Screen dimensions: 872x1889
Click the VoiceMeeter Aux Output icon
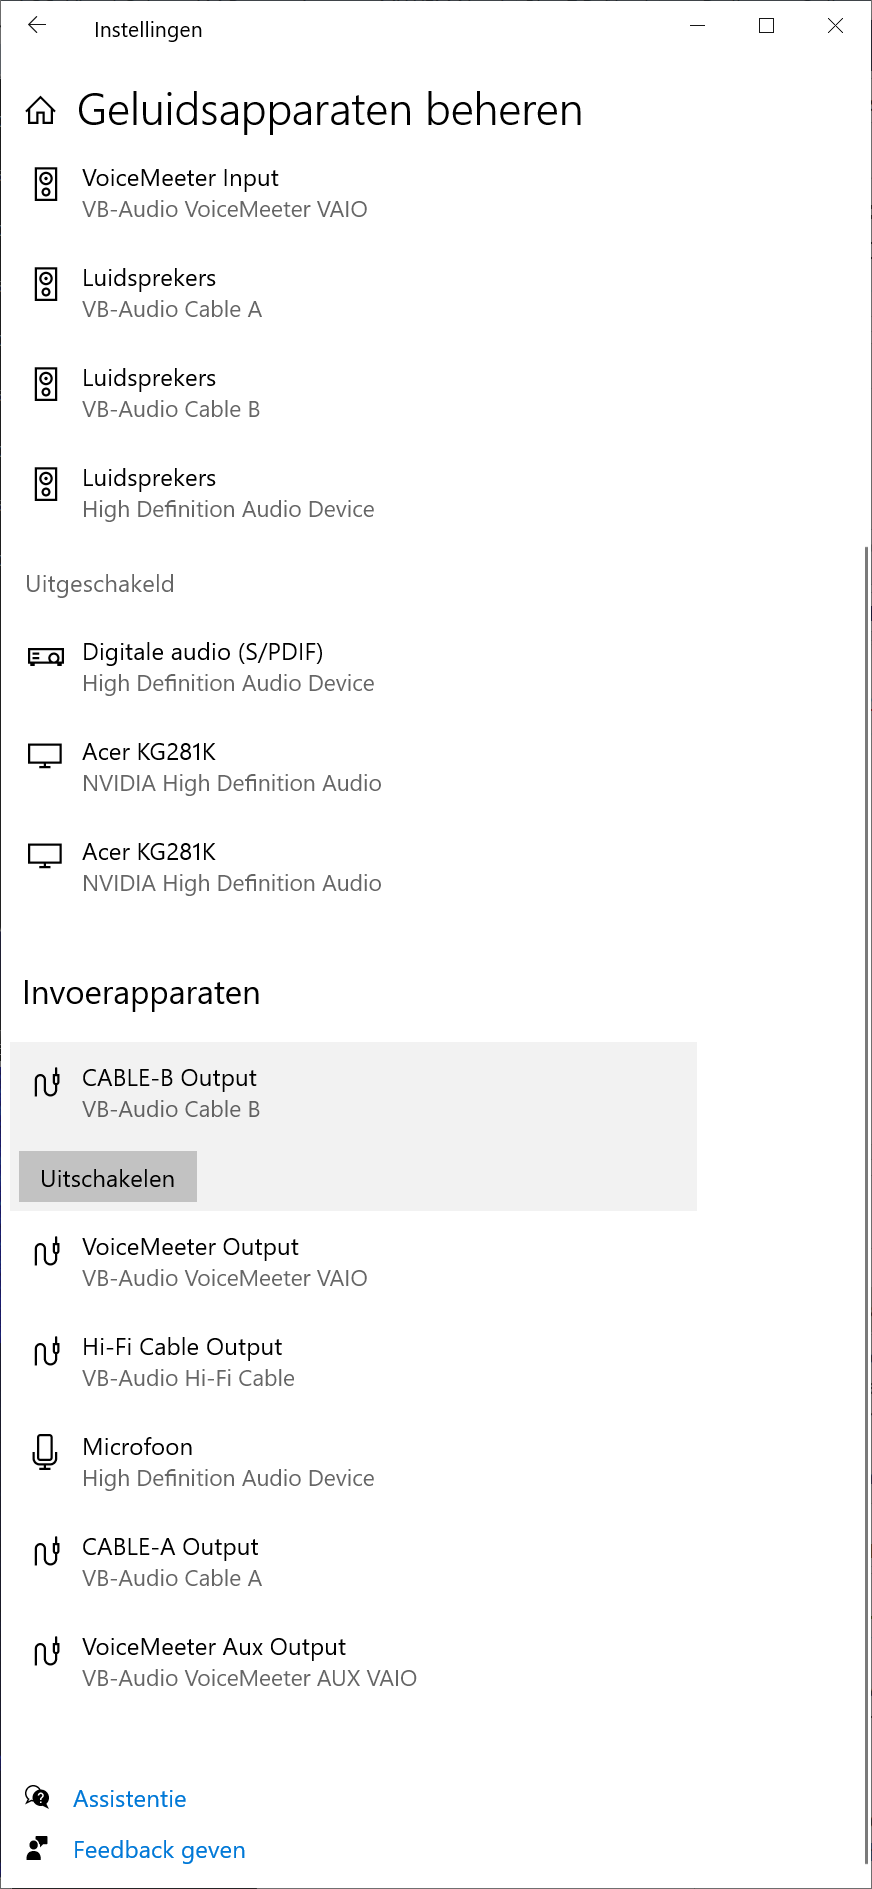point(46,1652)
